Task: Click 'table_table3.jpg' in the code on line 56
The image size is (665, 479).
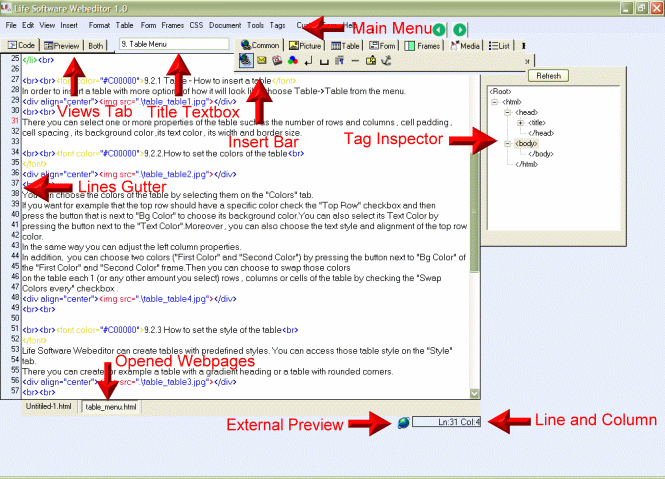Action: coord(173,382)
